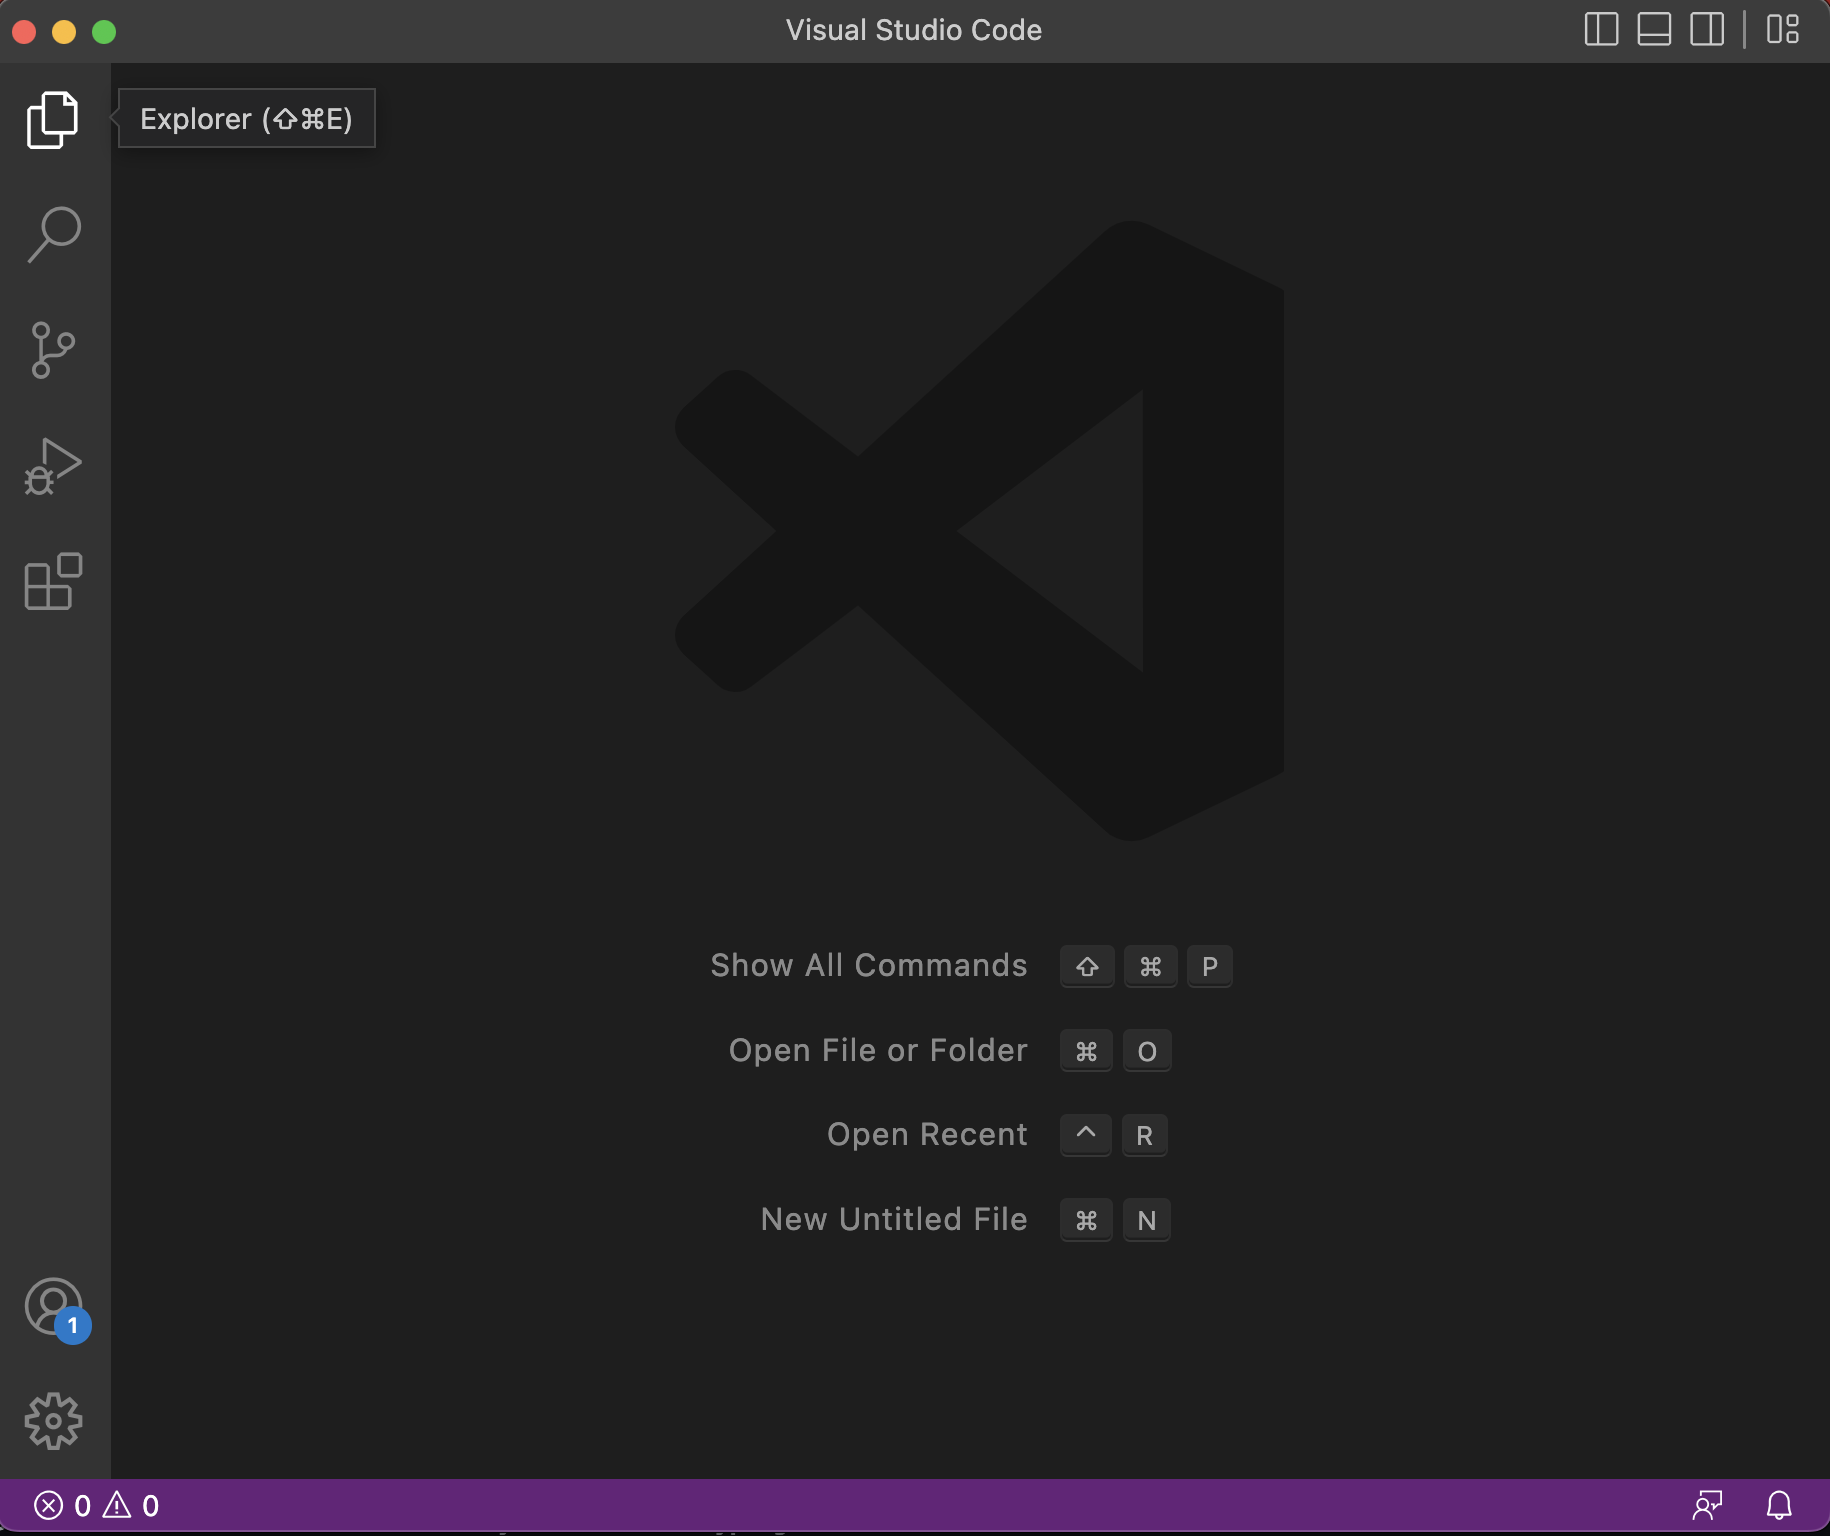Viewport: 1830px width, 1536px height.
Task: Click the Show All Commands text
Action: [x=869, y=966]
